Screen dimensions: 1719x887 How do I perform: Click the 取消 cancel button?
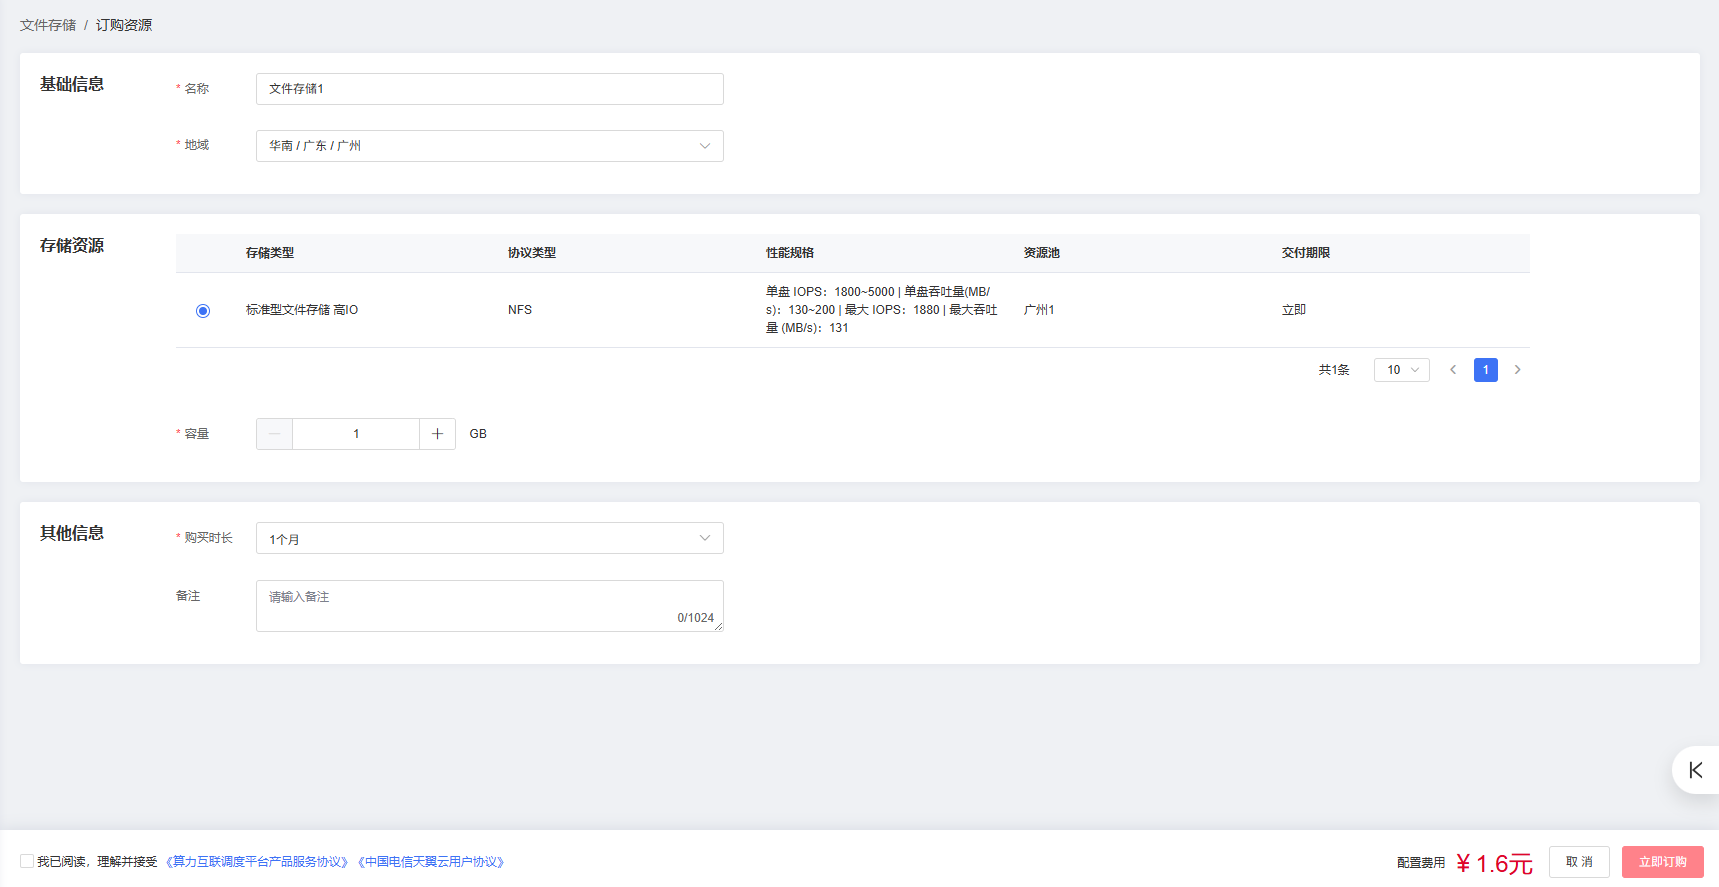1579,862
